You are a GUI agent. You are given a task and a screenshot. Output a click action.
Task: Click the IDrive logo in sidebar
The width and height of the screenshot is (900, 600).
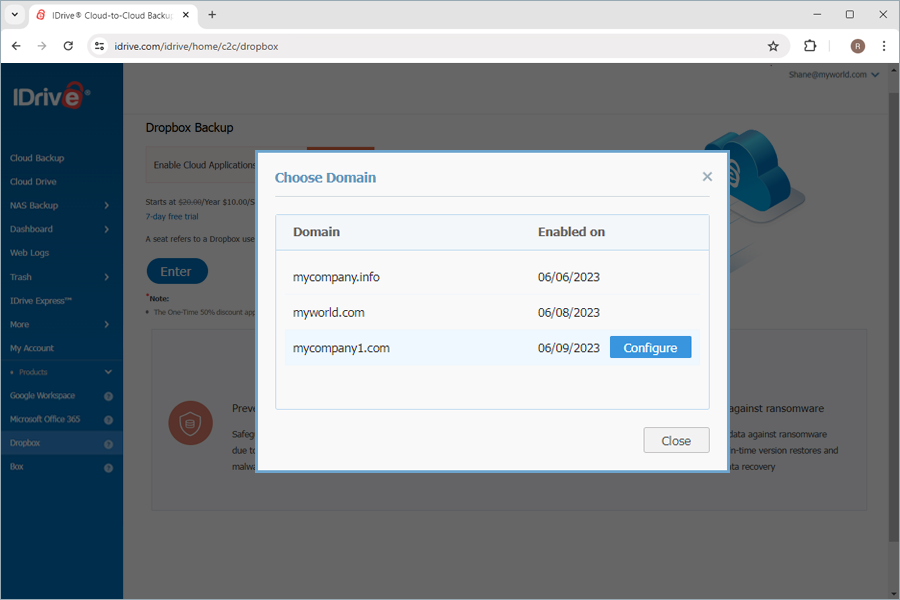pos(52,96)
